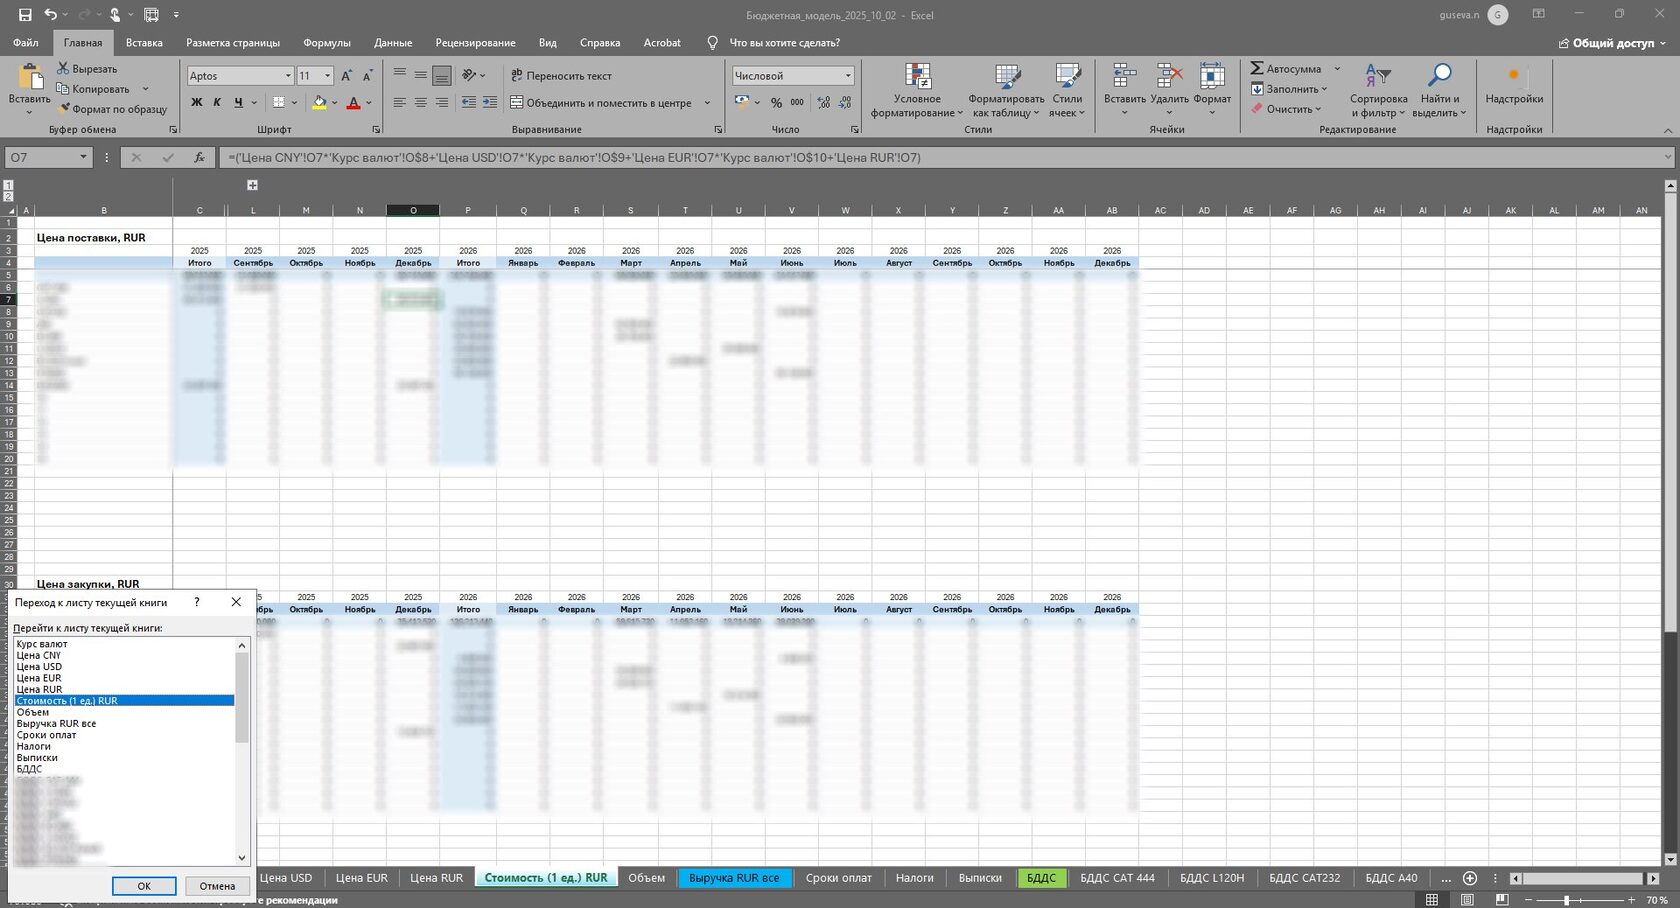This screenshot has height=908, width=1680.
Task: Open Сортировка и фильтр menu
Action: (1378, 90)
